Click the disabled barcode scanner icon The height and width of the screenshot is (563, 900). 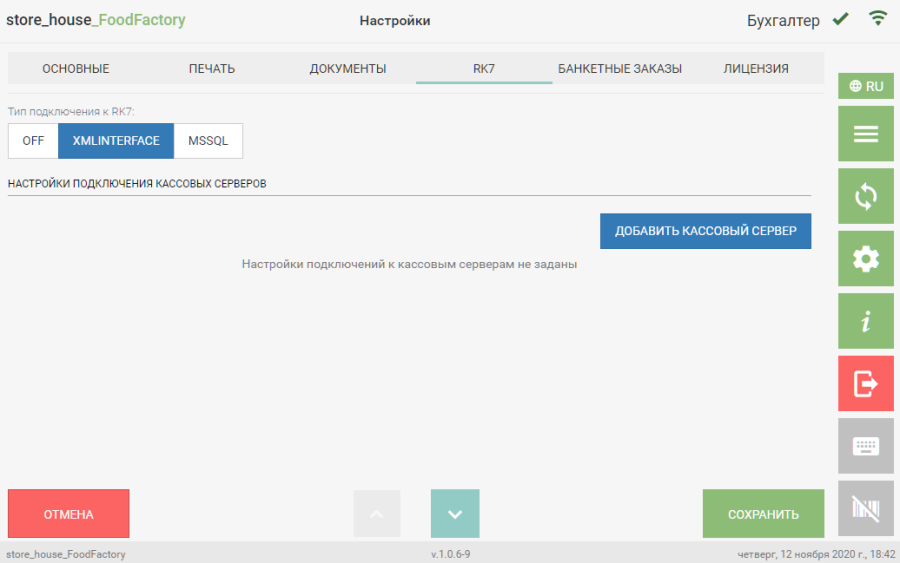pyautogui.click(x=865, y=508)
